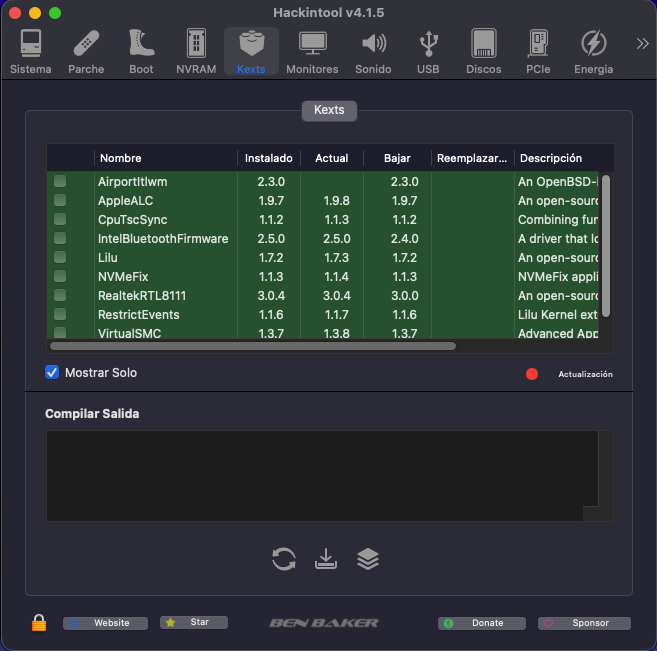This screenshot has width=657, height=651.
Task: Click the green maximize window button
Action: (55, 13)
